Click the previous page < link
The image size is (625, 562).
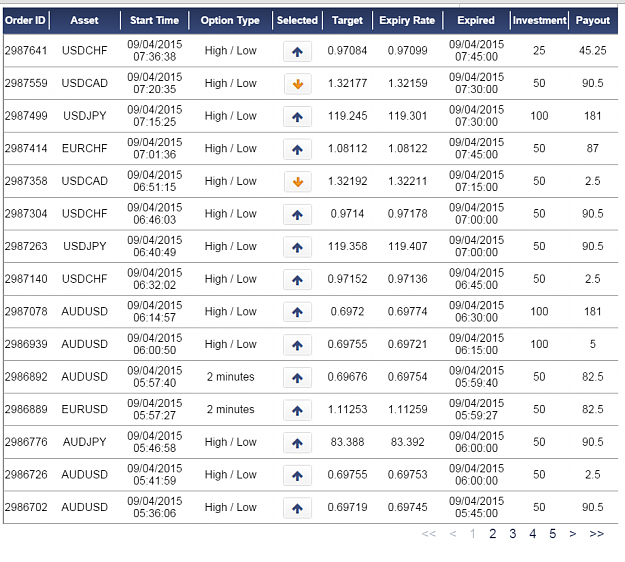click(453, 534)
